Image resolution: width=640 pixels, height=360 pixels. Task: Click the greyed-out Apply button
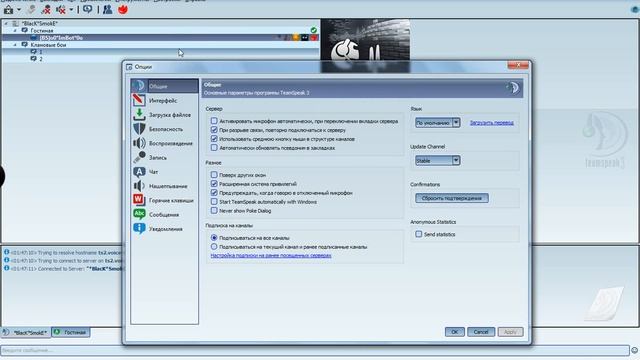tap(510, 332)
